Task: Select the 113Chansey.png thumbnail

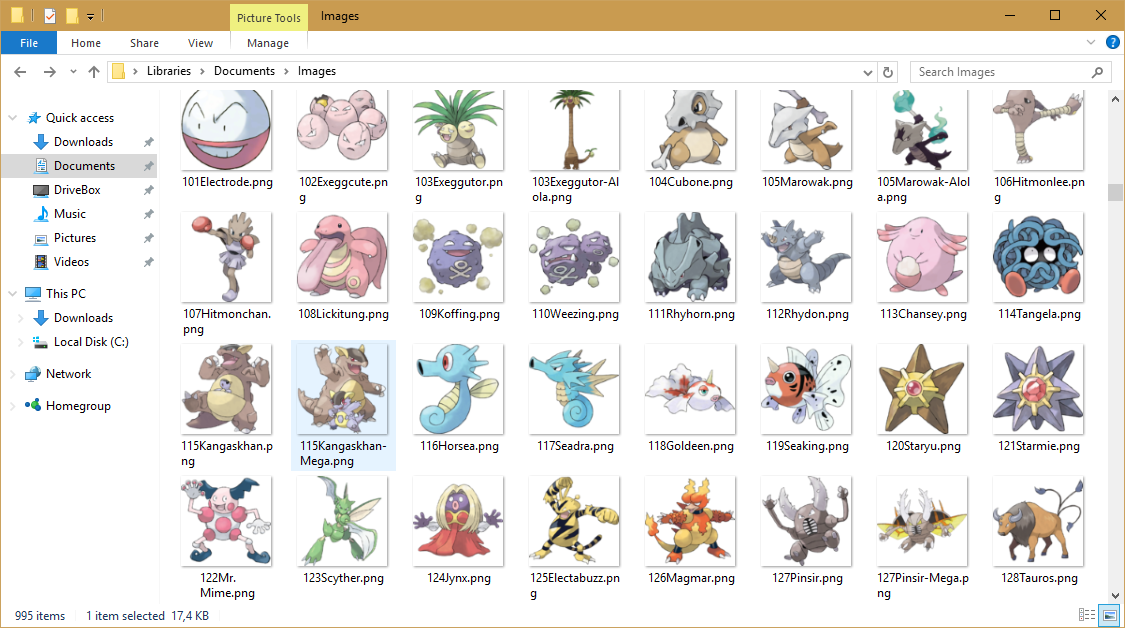Action: [922, 257]
